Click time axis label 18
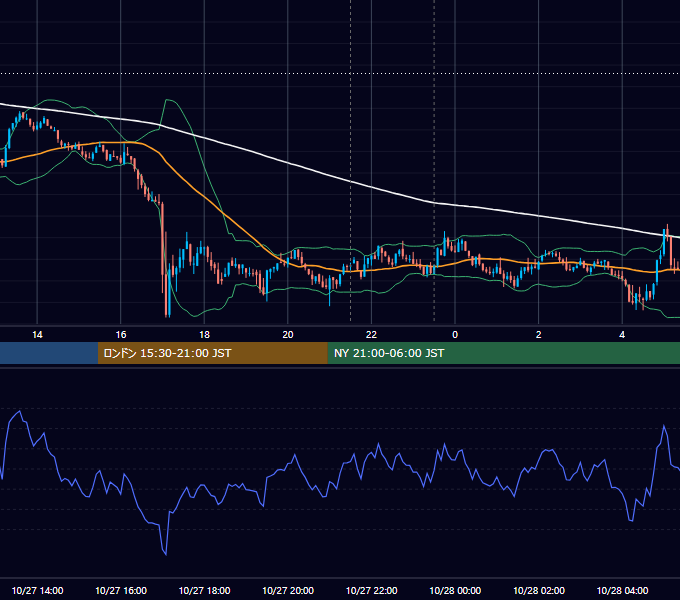The image size is (680, 600). pos(204,334)
